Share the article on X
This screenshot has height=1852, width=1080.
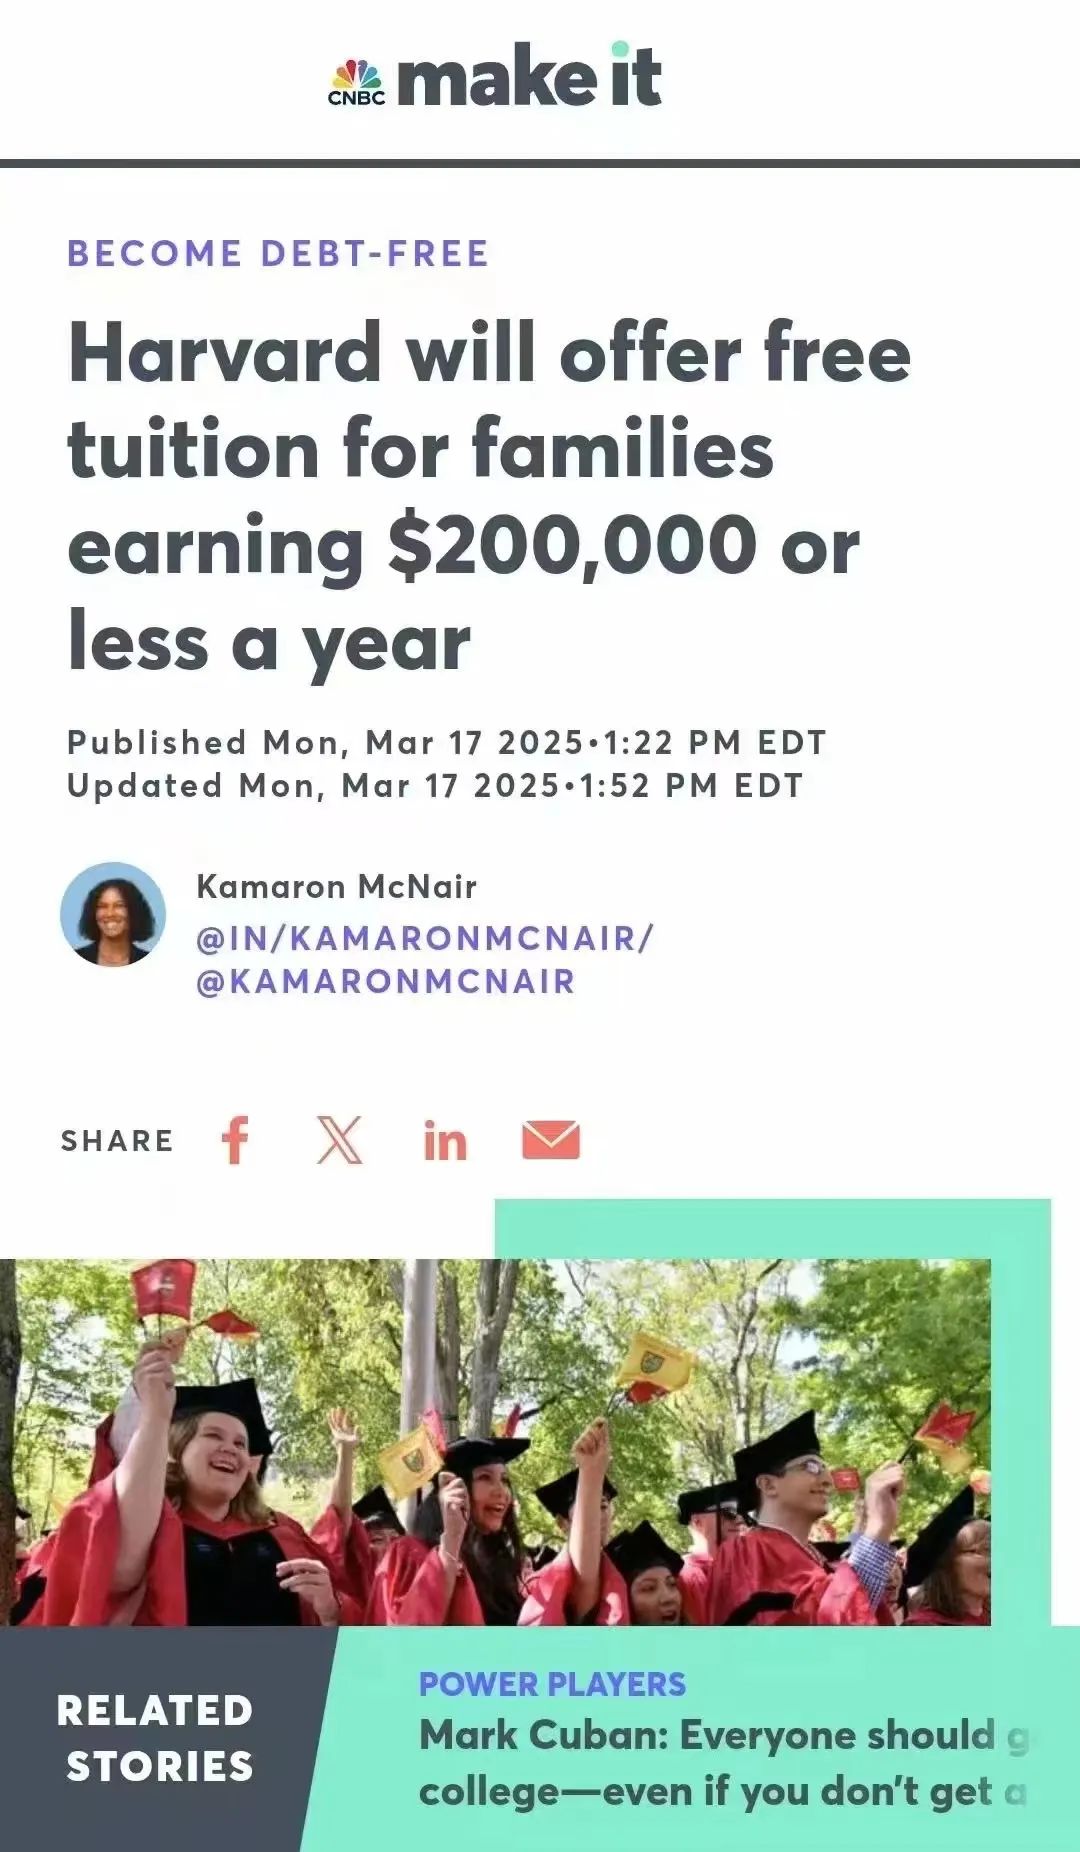tap(340, 1140)
